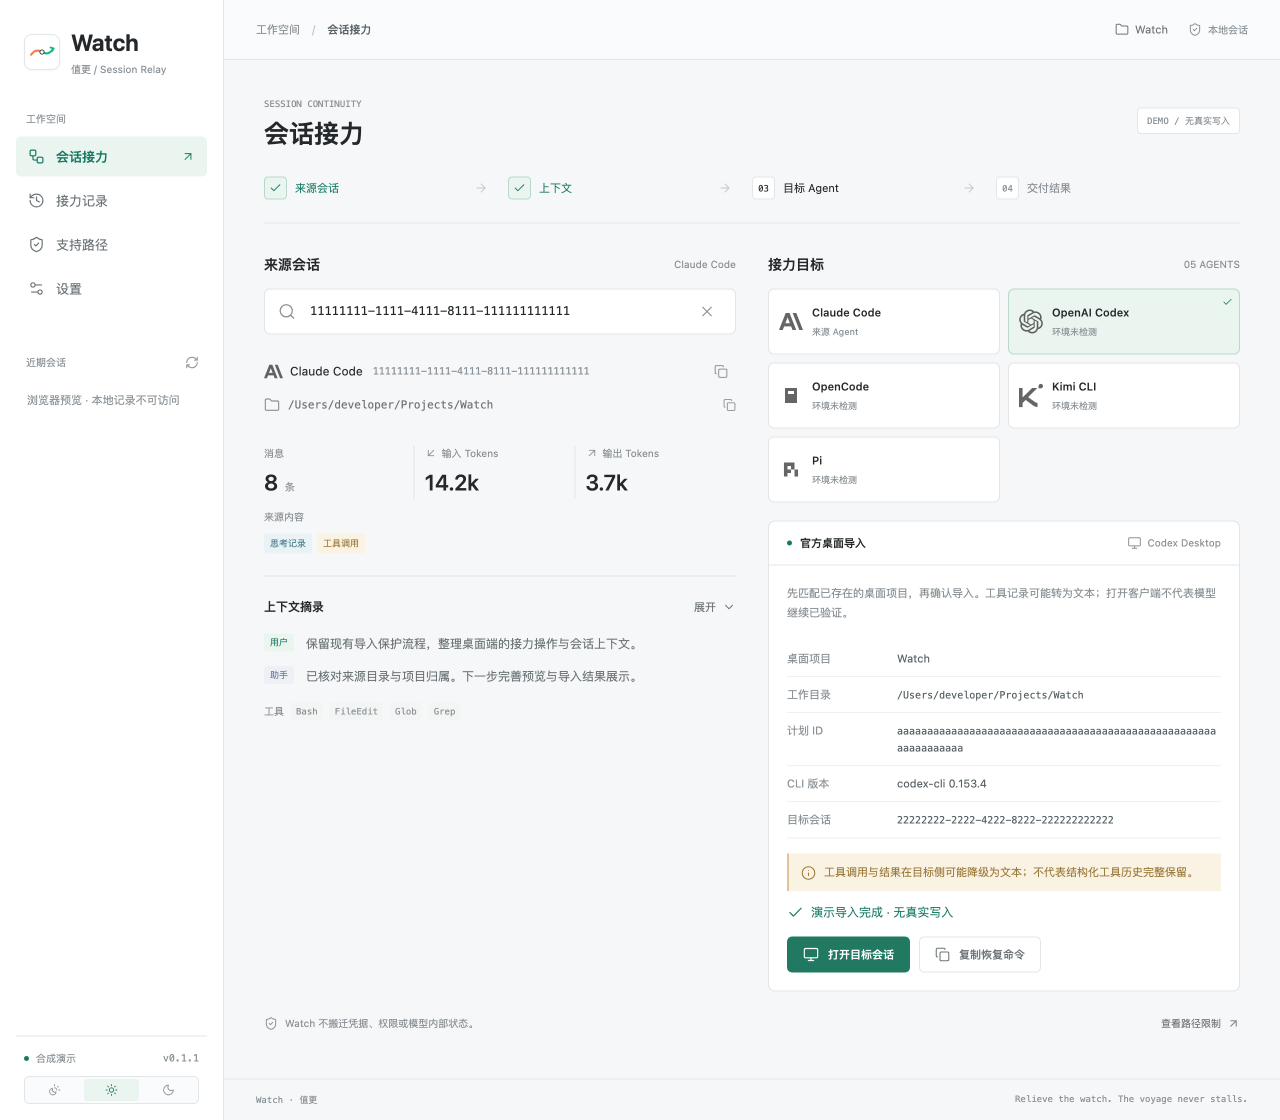Select Pi as target agent

coord(884,470)
